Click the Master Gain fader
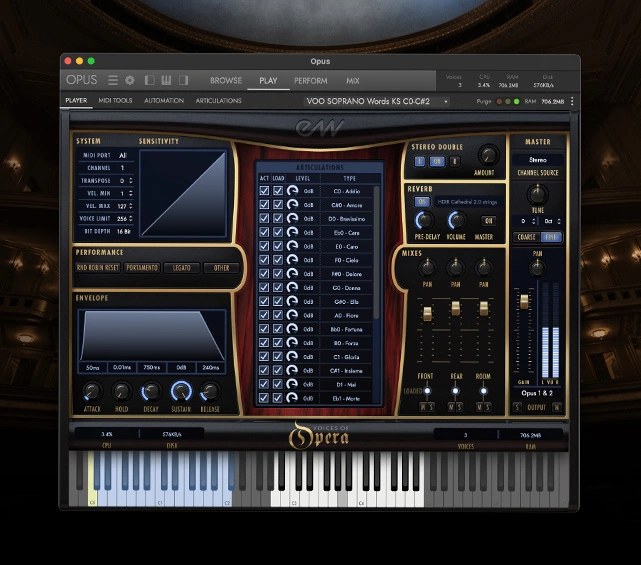The width and height of the screenshot is (641, 565). point(524,302)
